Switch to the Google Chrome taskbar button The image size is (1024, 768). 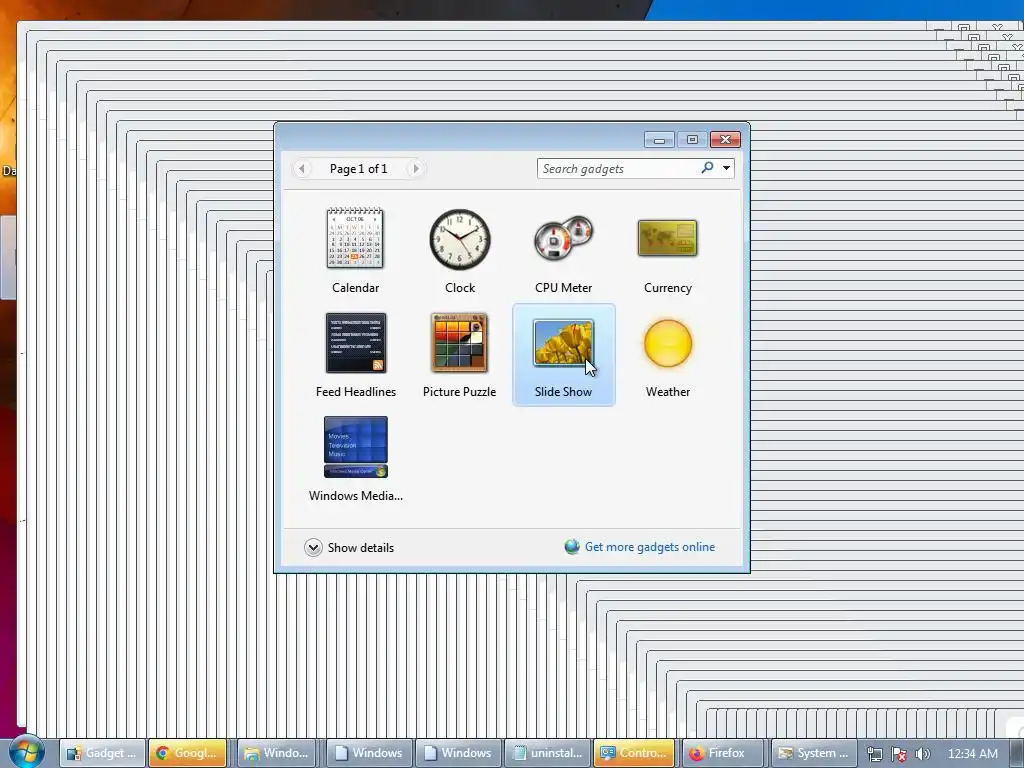pyautogui.click(x=187, y=753)
